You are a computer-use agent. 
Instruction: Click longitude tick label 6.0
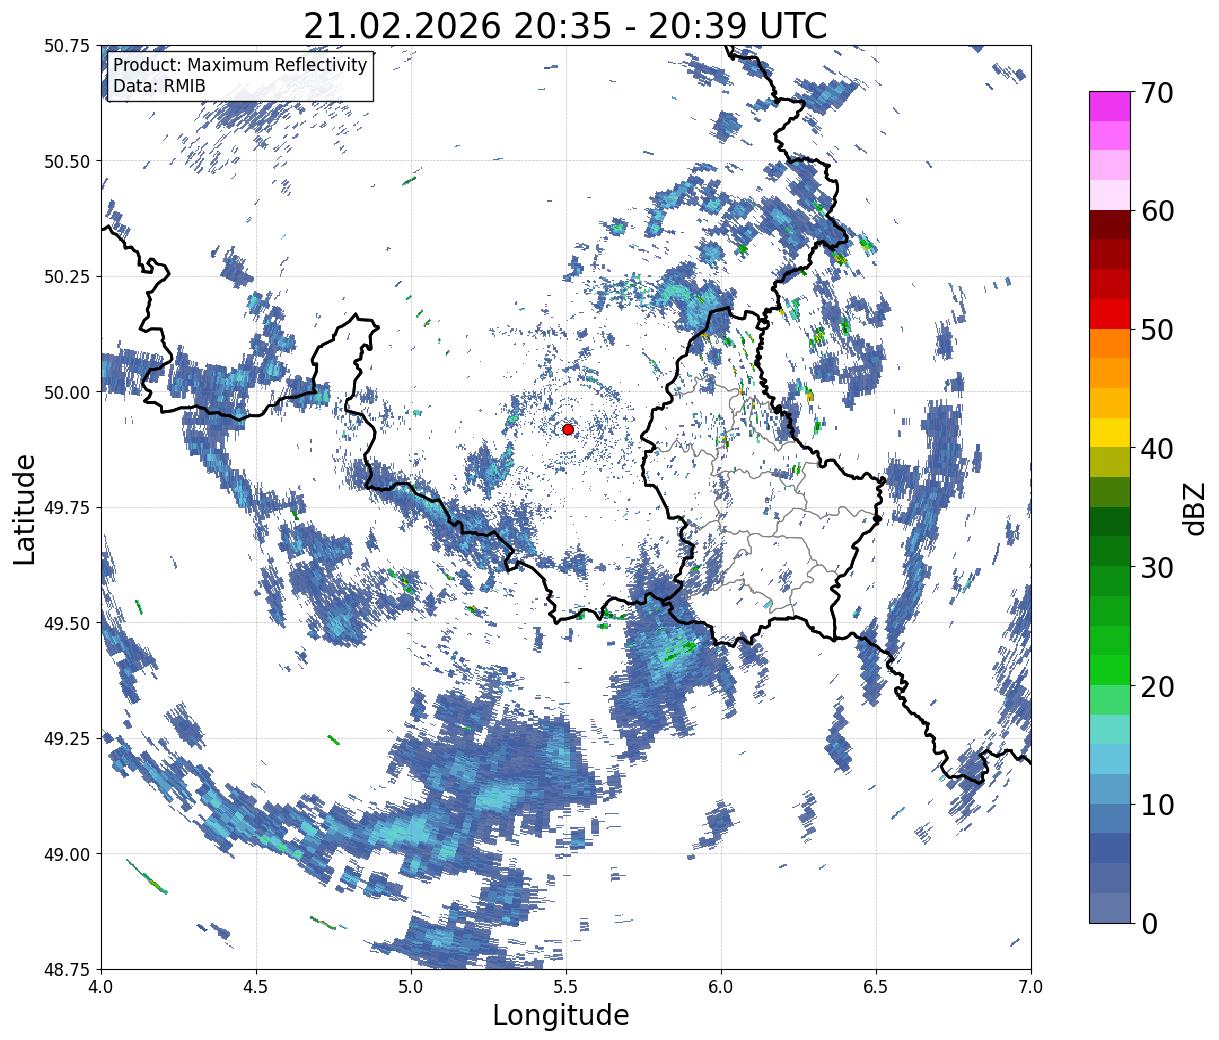tap(721, 986)
